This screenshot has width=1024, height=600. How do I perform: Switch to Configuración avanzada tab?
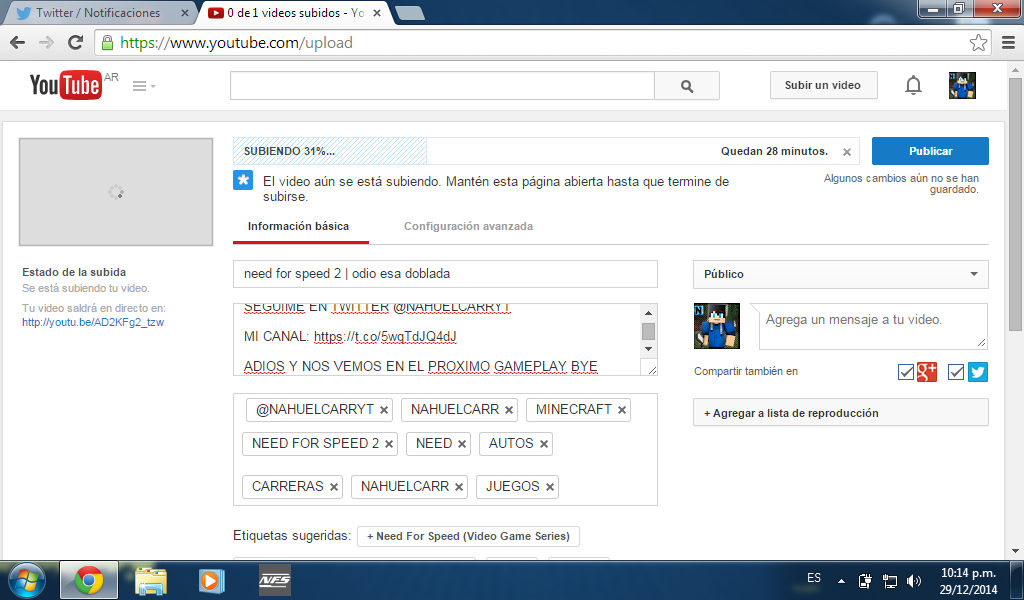click(x=468, y=227)
